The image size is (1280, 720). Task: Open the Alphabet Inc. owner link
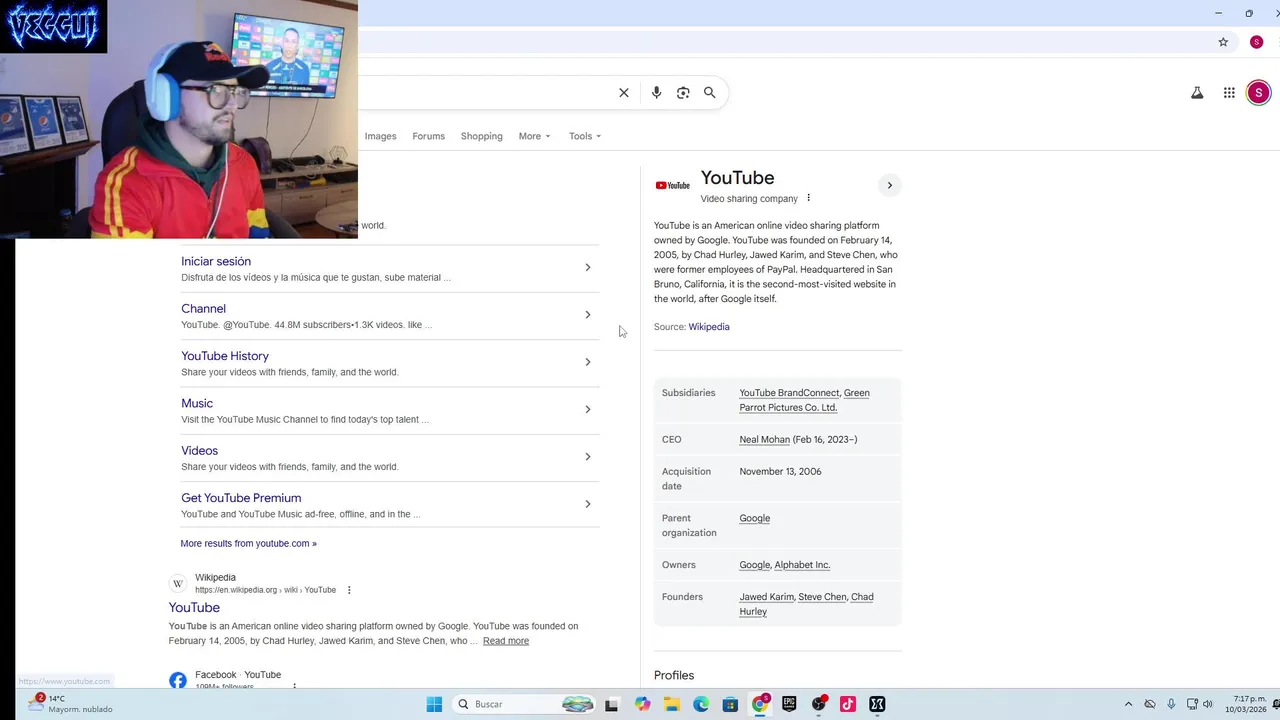click(802, 565)
